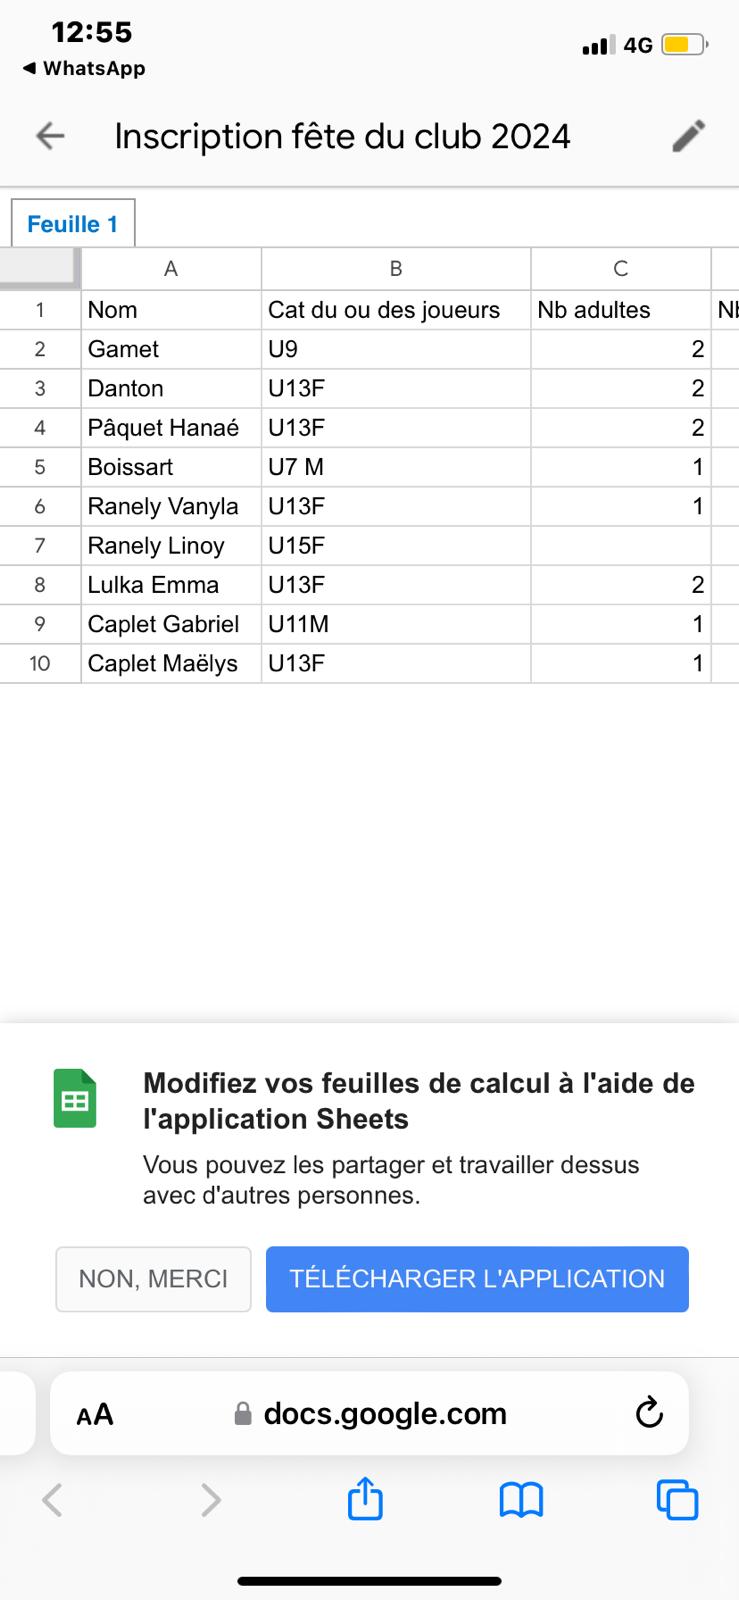Viewport: 739px width, 1600px height.
Task: Tap the Safari reload page icon
Action: click(649, 1413)
